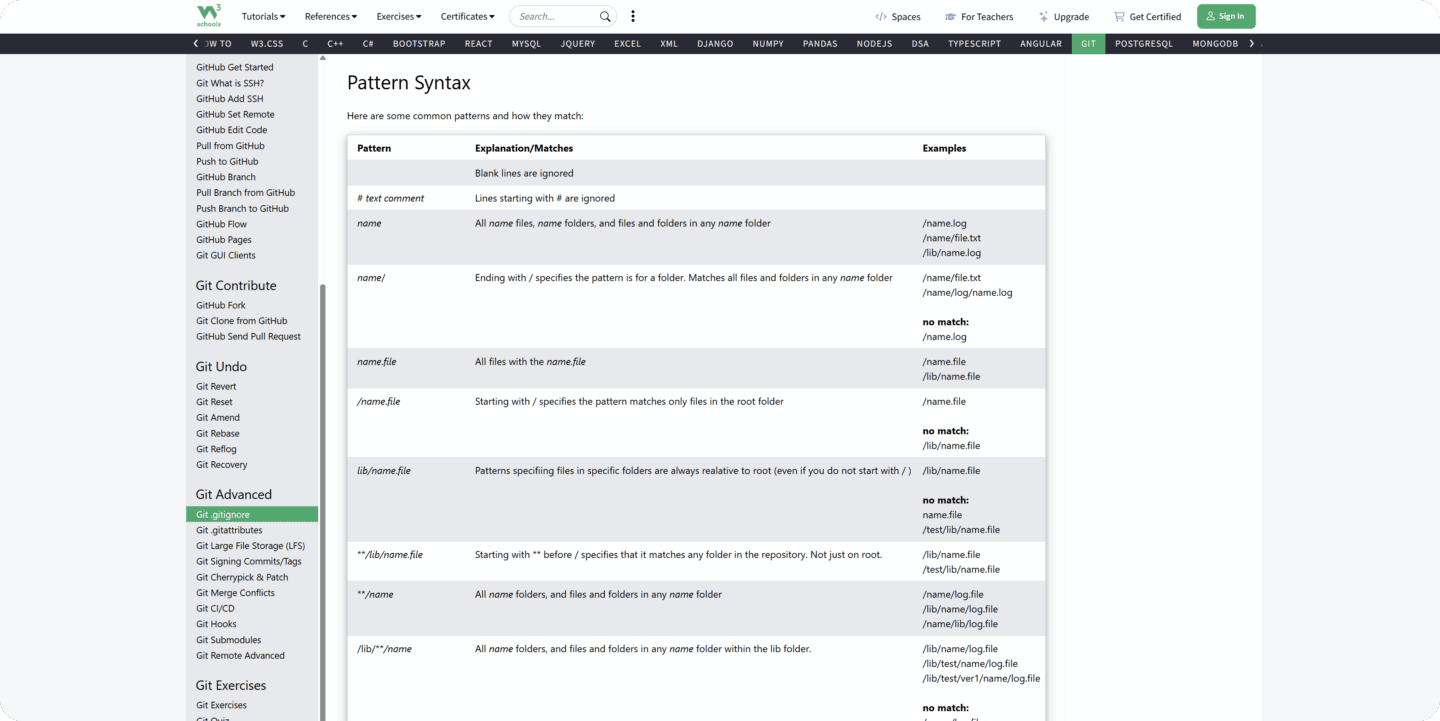Screen dimensions: 1440x721
Task: Switch to the W3.CSS topic
Action: [267, 44]
